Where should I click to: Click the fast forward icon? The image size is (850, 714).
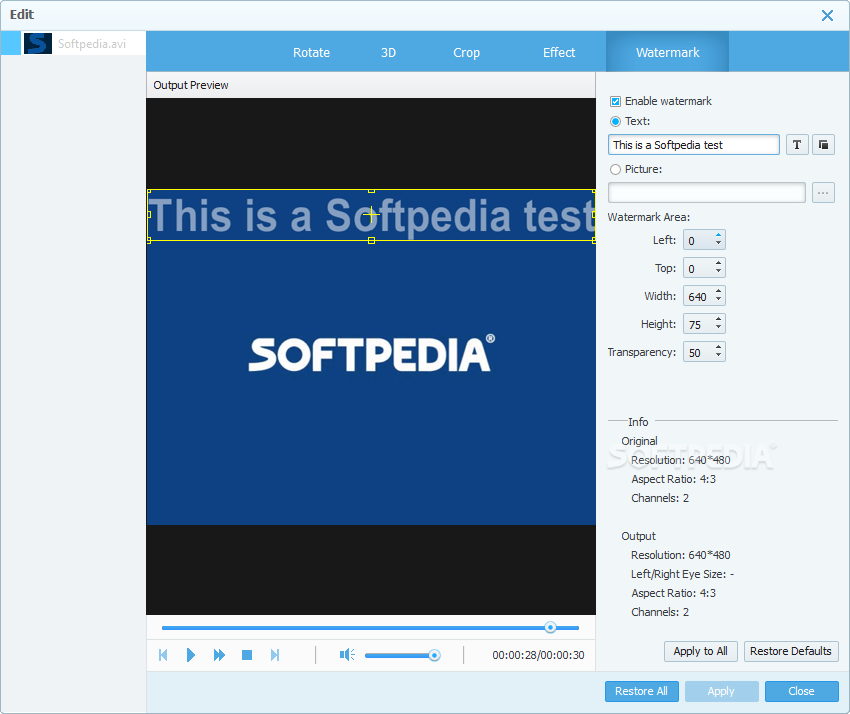(x=219, y=655)
